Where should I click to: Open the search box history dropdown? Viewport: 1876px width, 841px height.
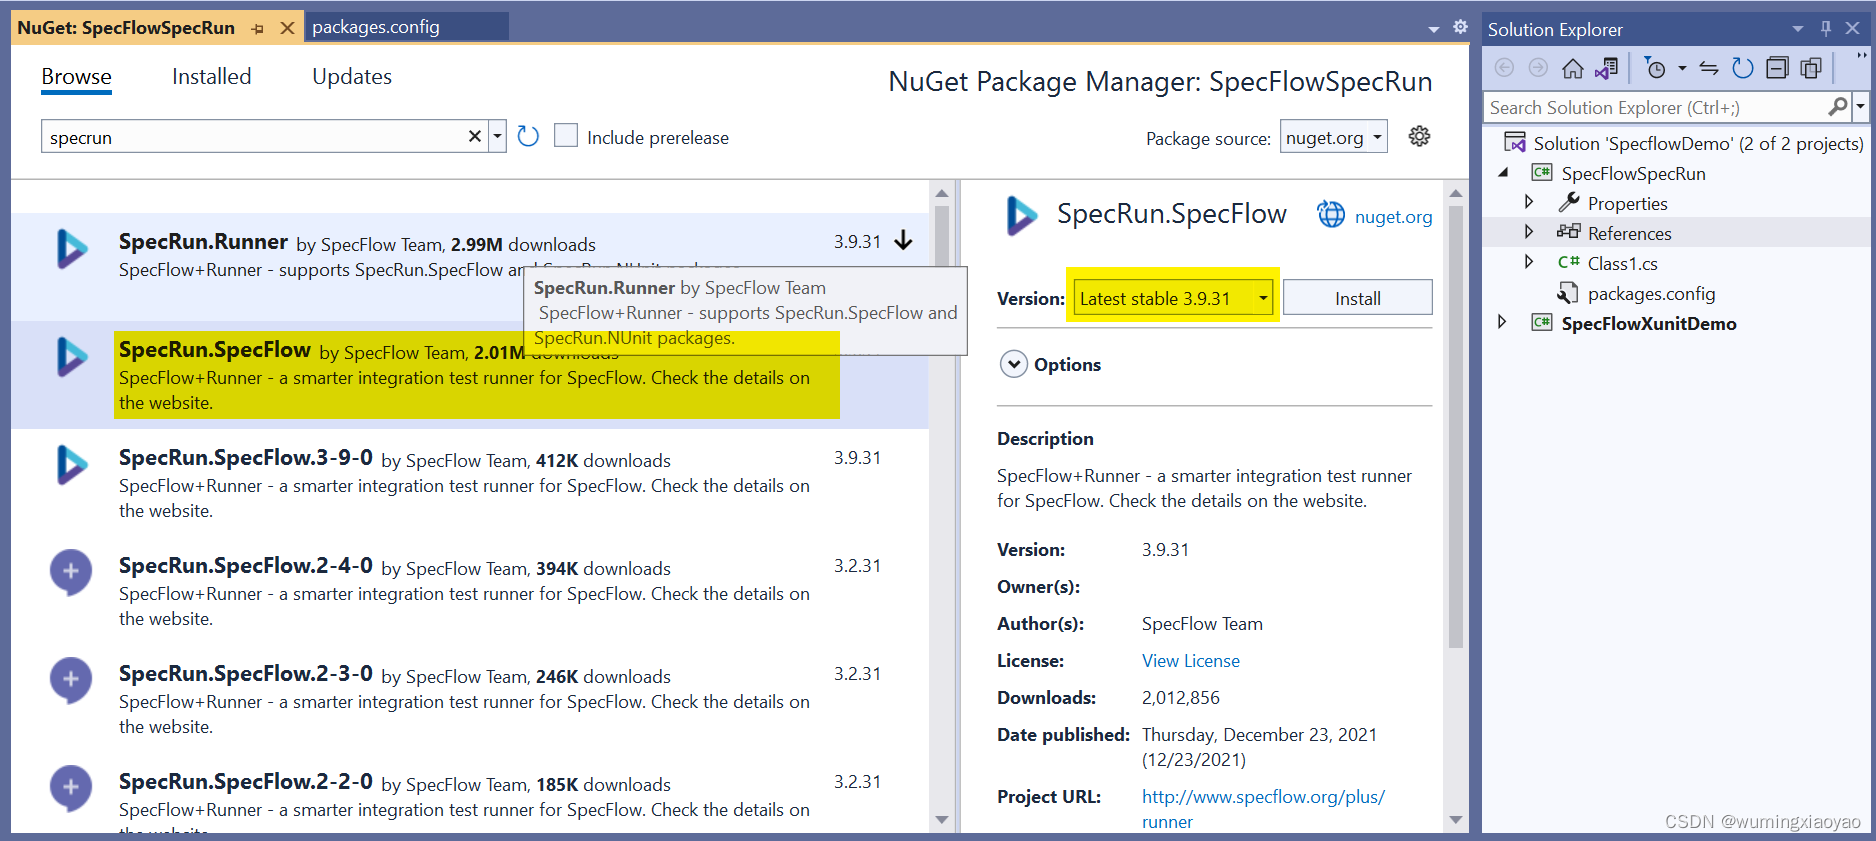point(497,136)
